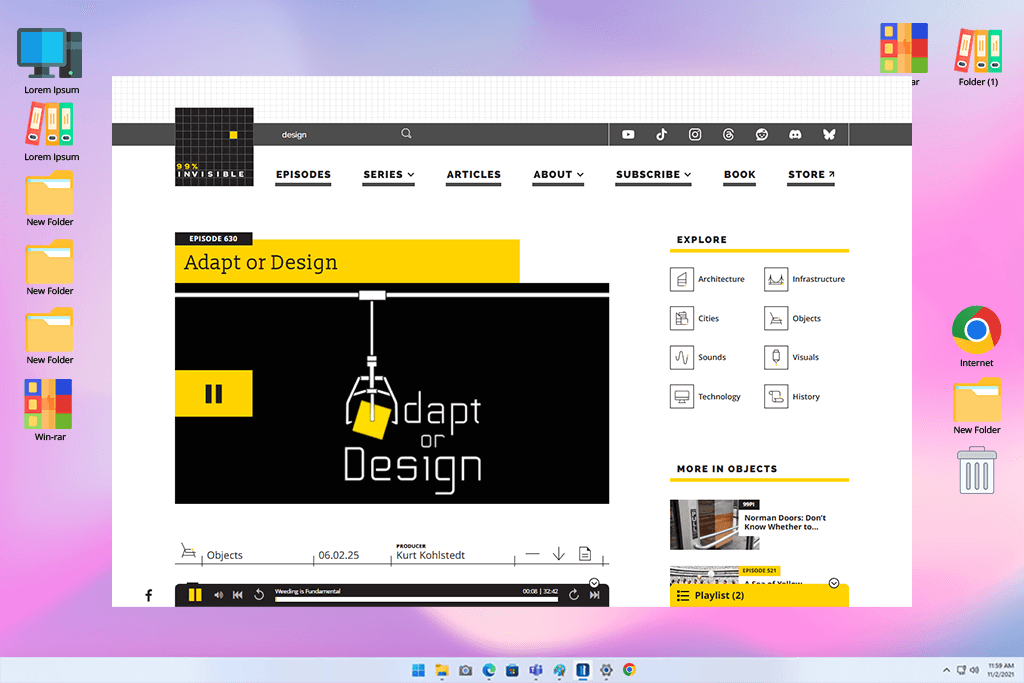Click the Adapt or Design title

[x=261, y=262]
